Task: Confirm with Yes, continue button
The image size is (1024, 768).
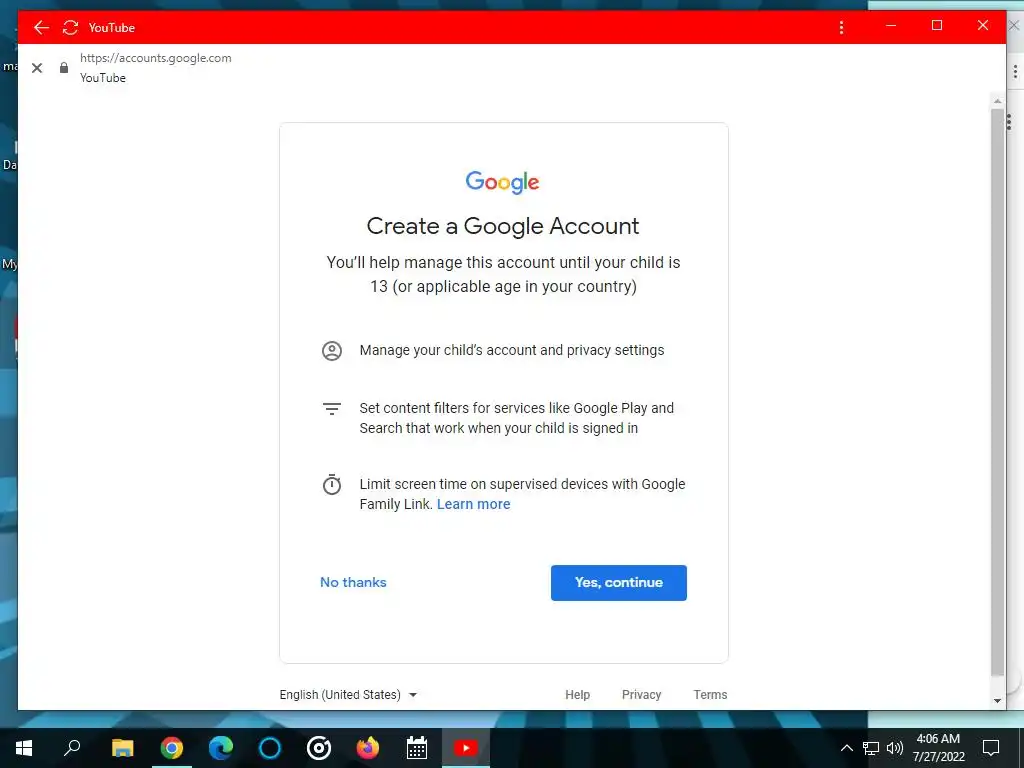Action: click(618, 583)
